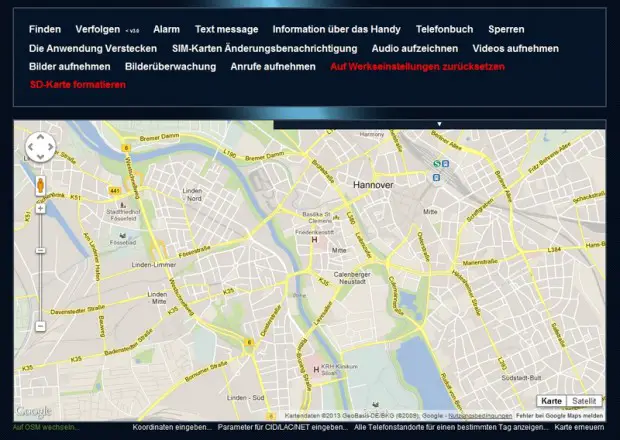
Task: Open SIM-Karten Änderungsbenachrichtigung
Action: (x=265, y=49)
